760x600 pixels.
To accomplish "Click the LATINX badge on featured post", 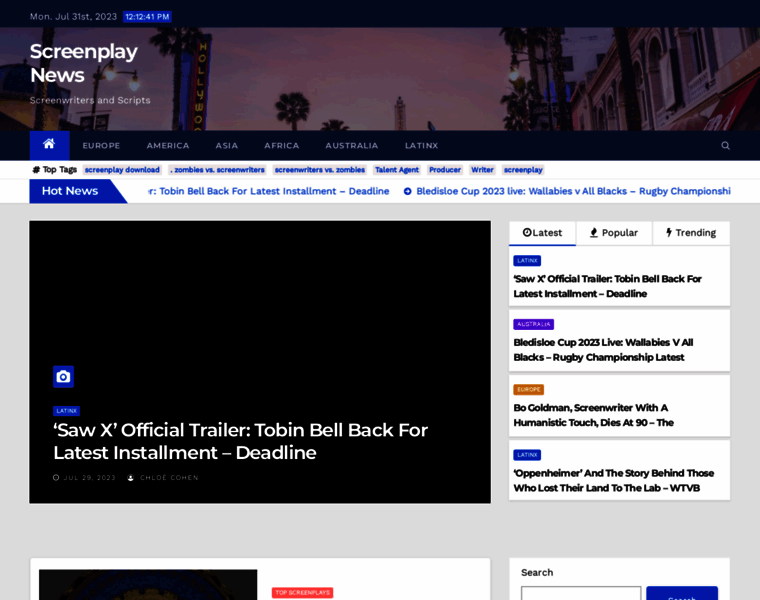I will point(66,411).
